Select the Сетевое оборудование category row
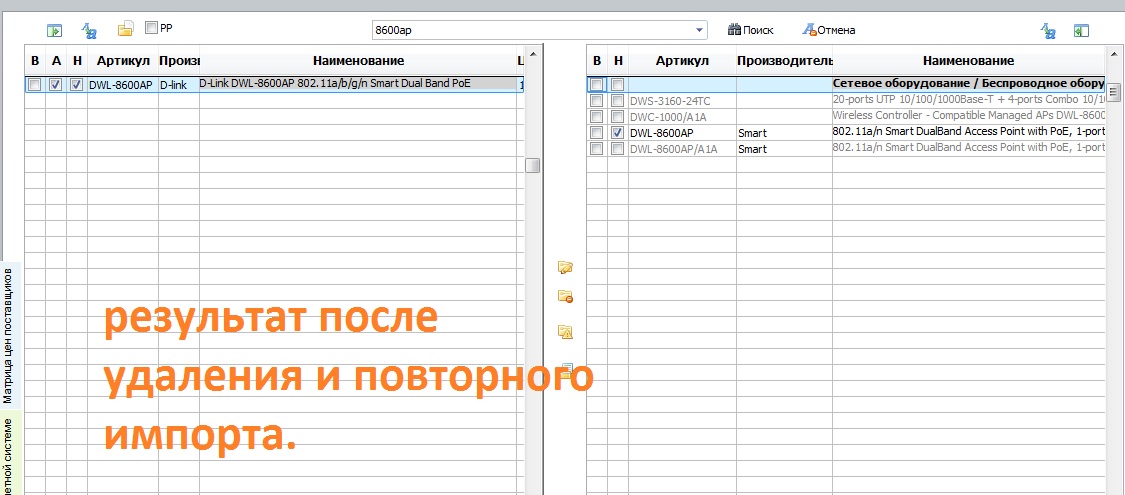Image resolution: width=1125 pixels, height=495 pixels. tap(845, 85)
